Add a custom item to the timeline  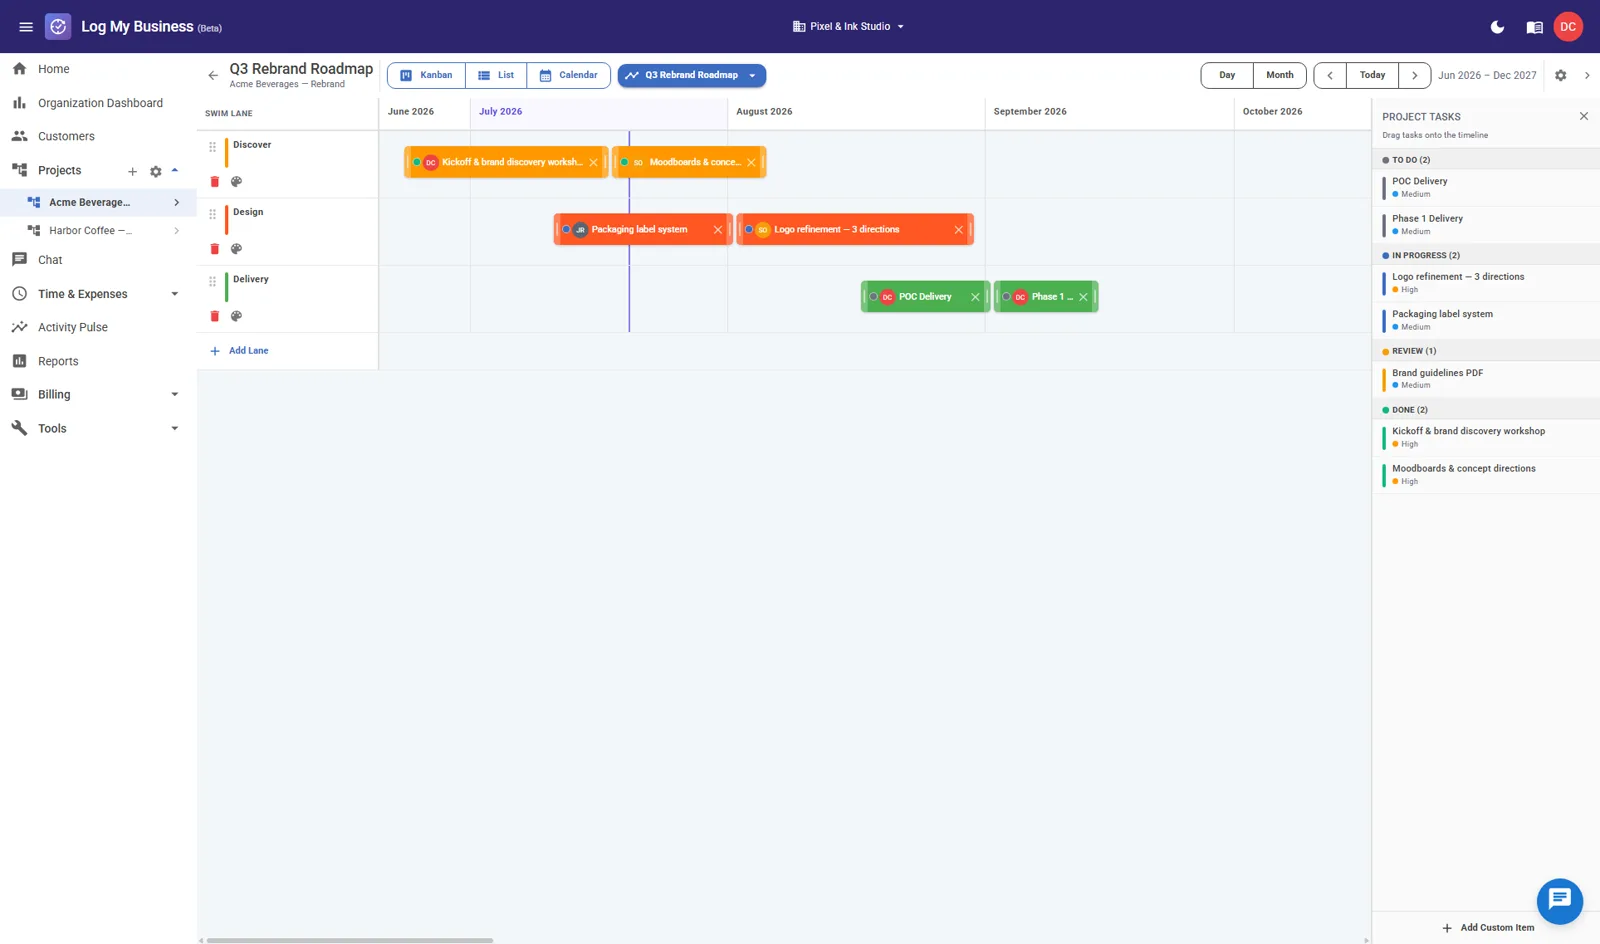pos(1487,928)
